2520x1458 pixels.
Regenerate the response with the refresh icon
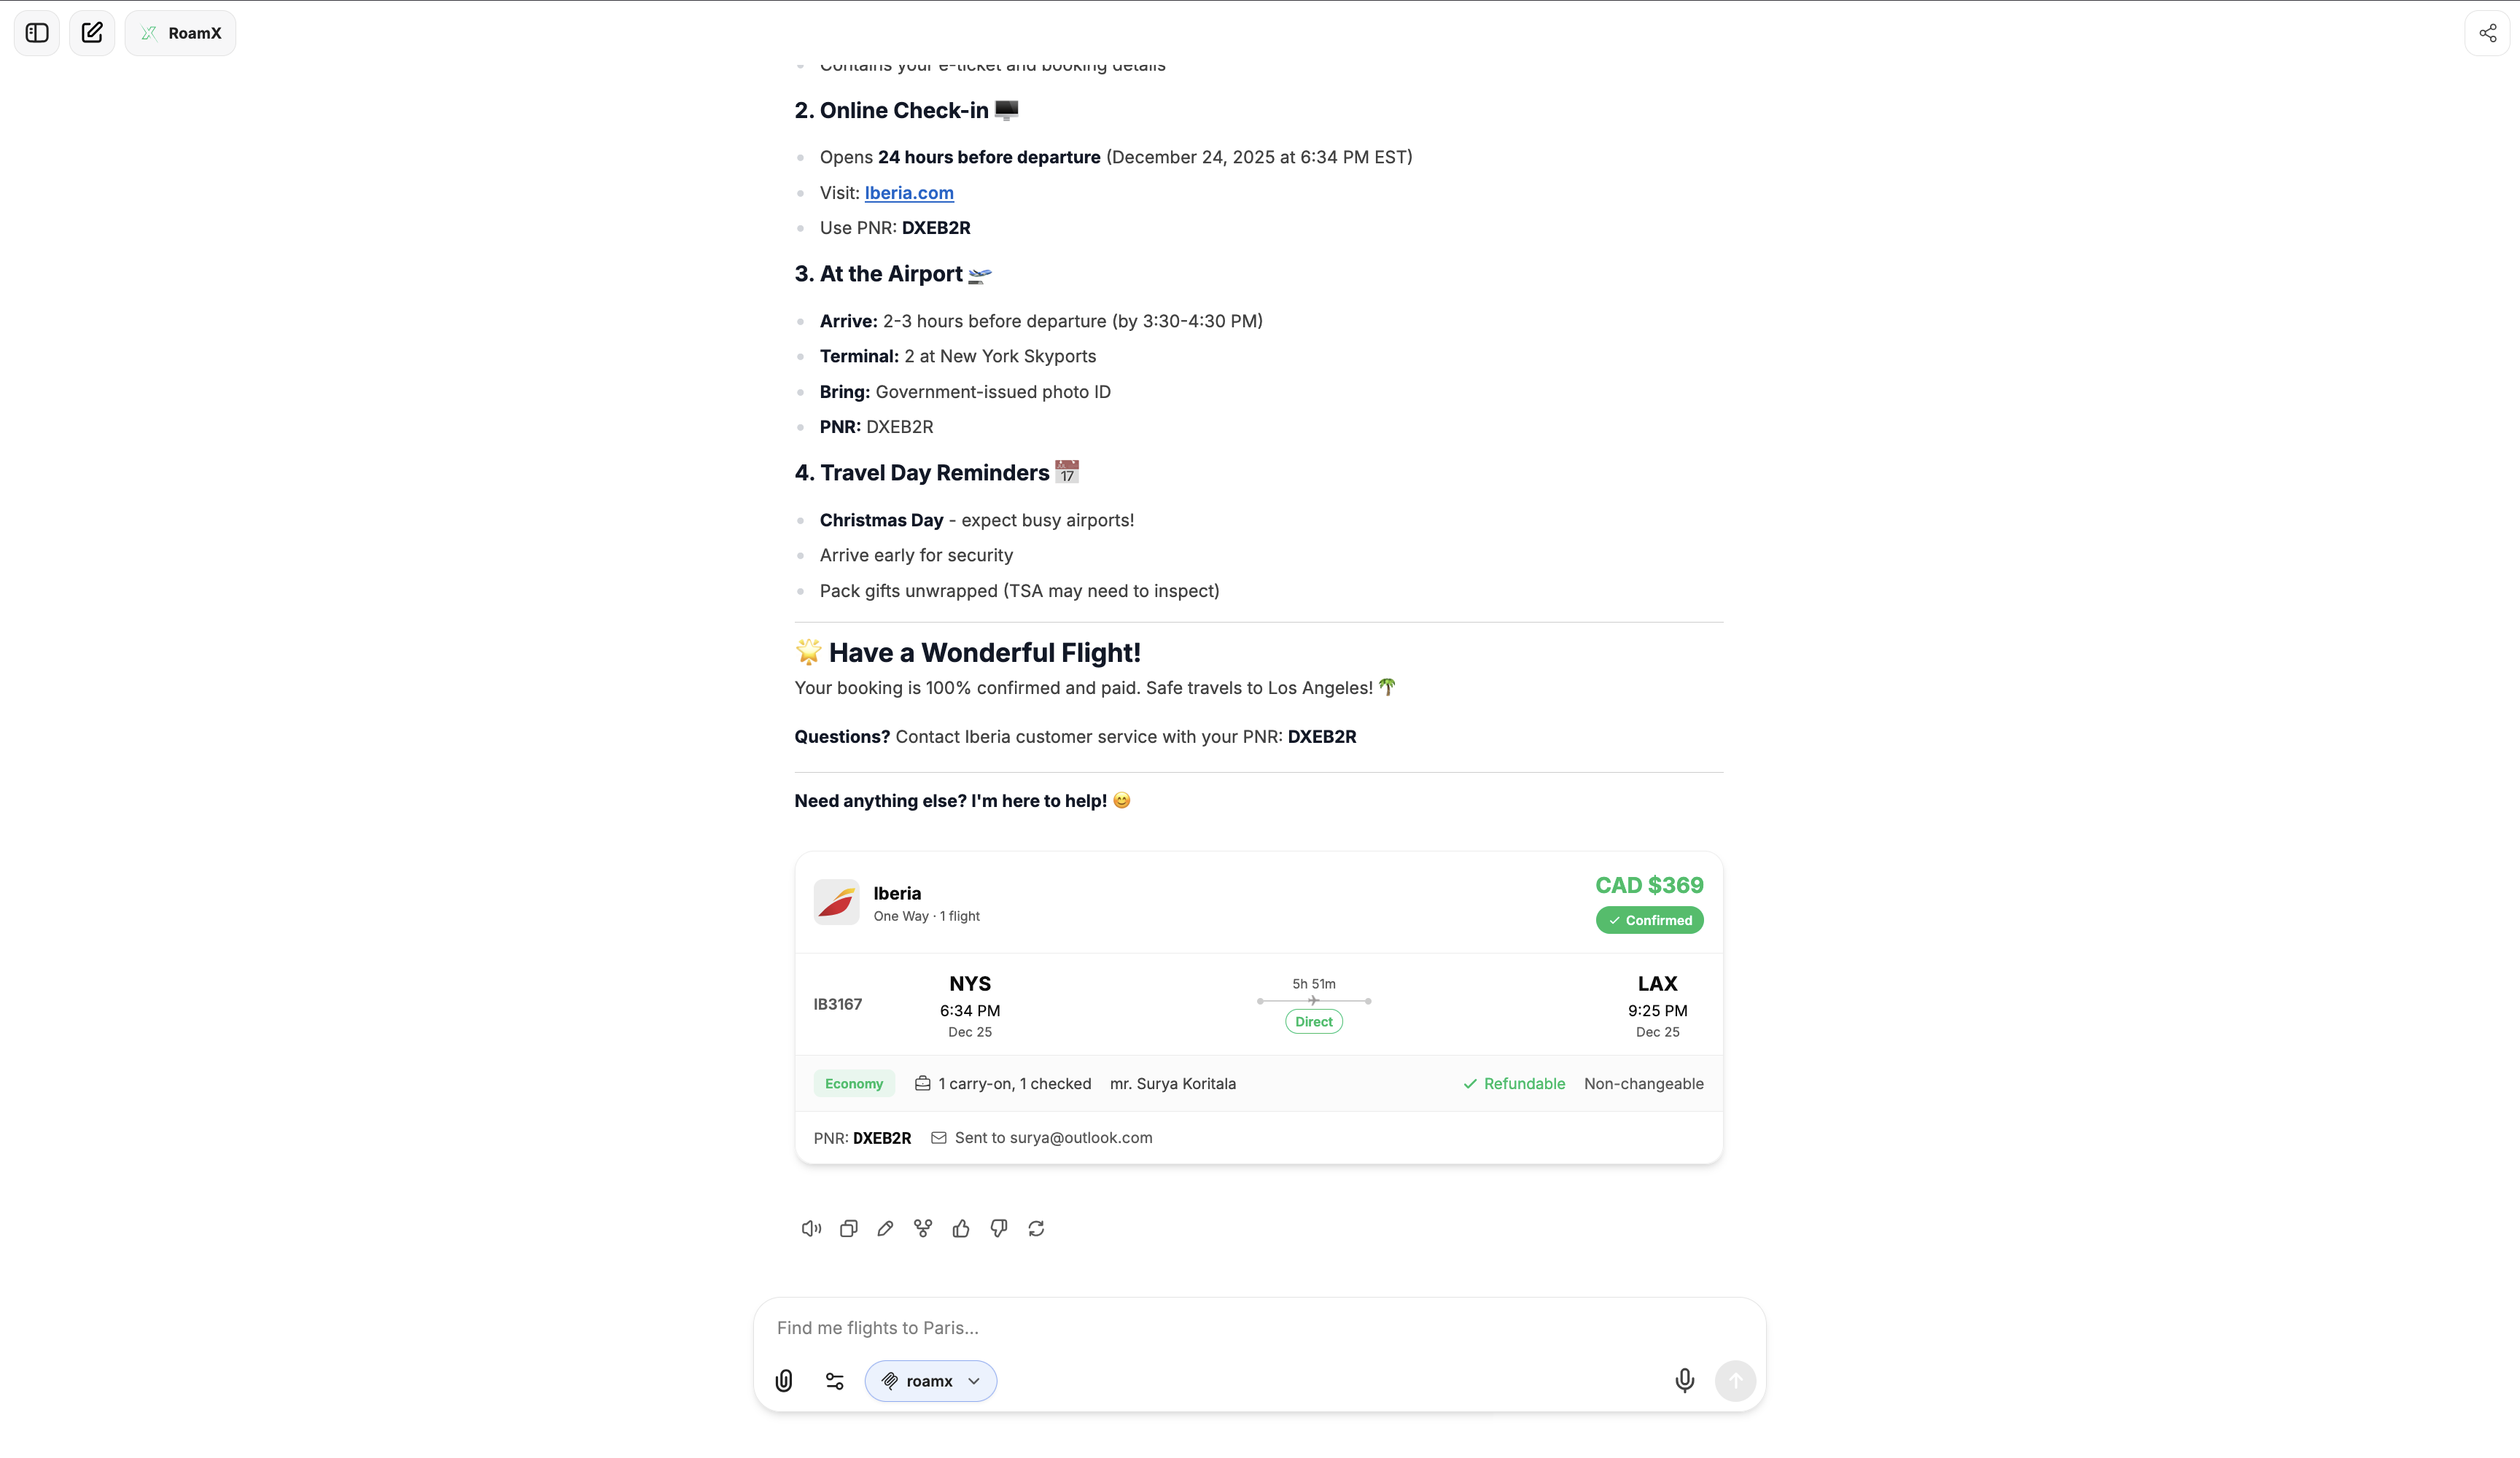tap(1036, 1228)
